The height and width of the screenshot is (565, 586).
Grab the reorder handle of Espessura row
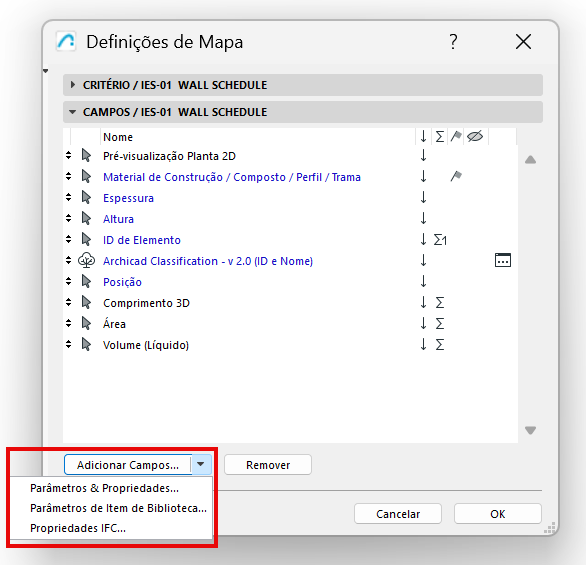(68, 197)
